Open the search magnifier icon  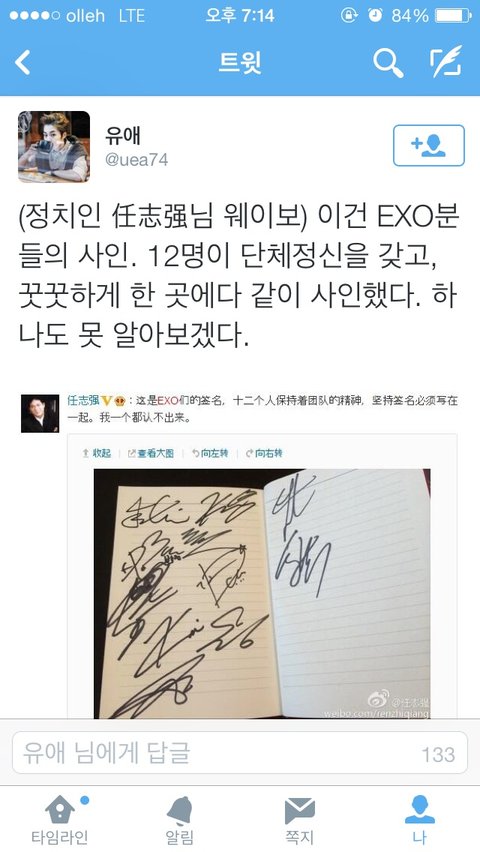tap(388, 63)
